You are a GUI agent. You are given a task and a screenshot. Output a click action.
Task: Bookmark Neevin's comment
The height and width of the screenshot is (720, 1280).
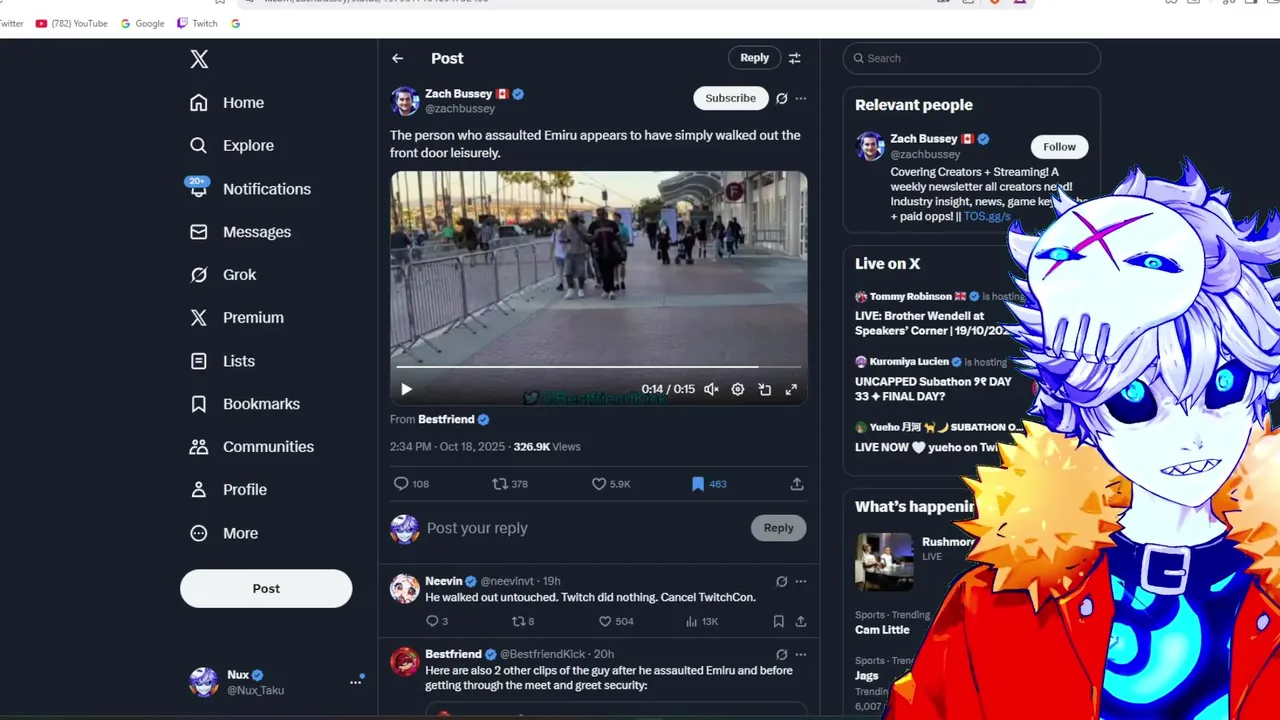pos(779,621)
